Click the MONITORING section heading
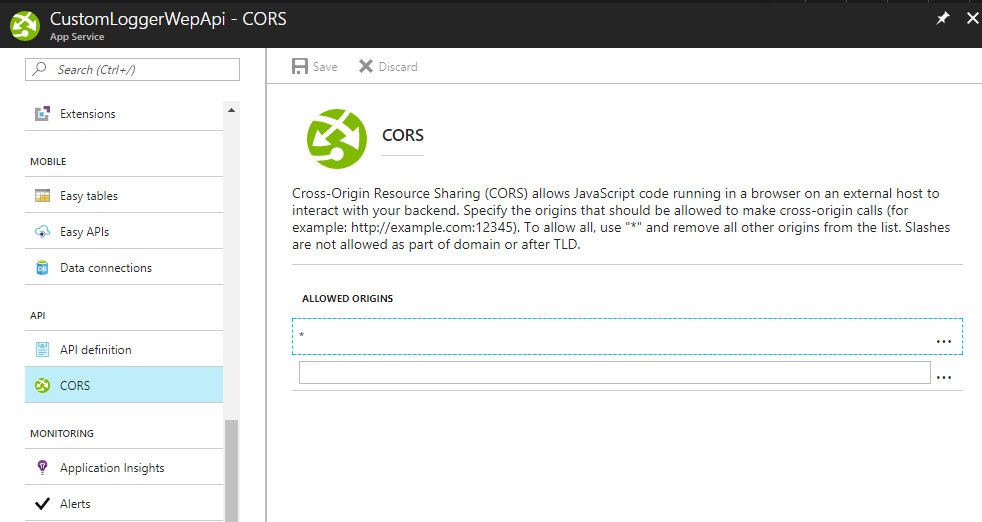This screenshot has height=522, width=982. click(x=62, y=434)
